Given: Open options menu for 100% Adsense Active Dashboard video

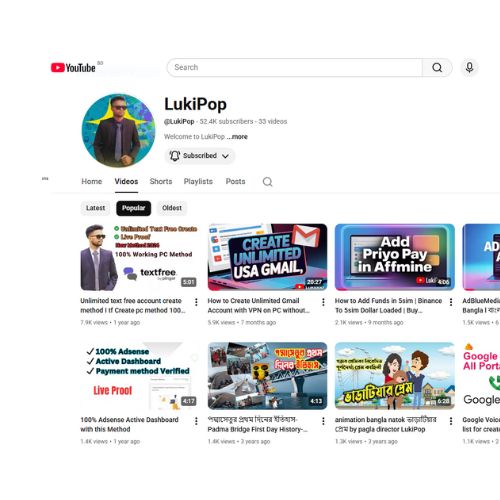Looking at the screenshot, I should (x=196, y=421).
